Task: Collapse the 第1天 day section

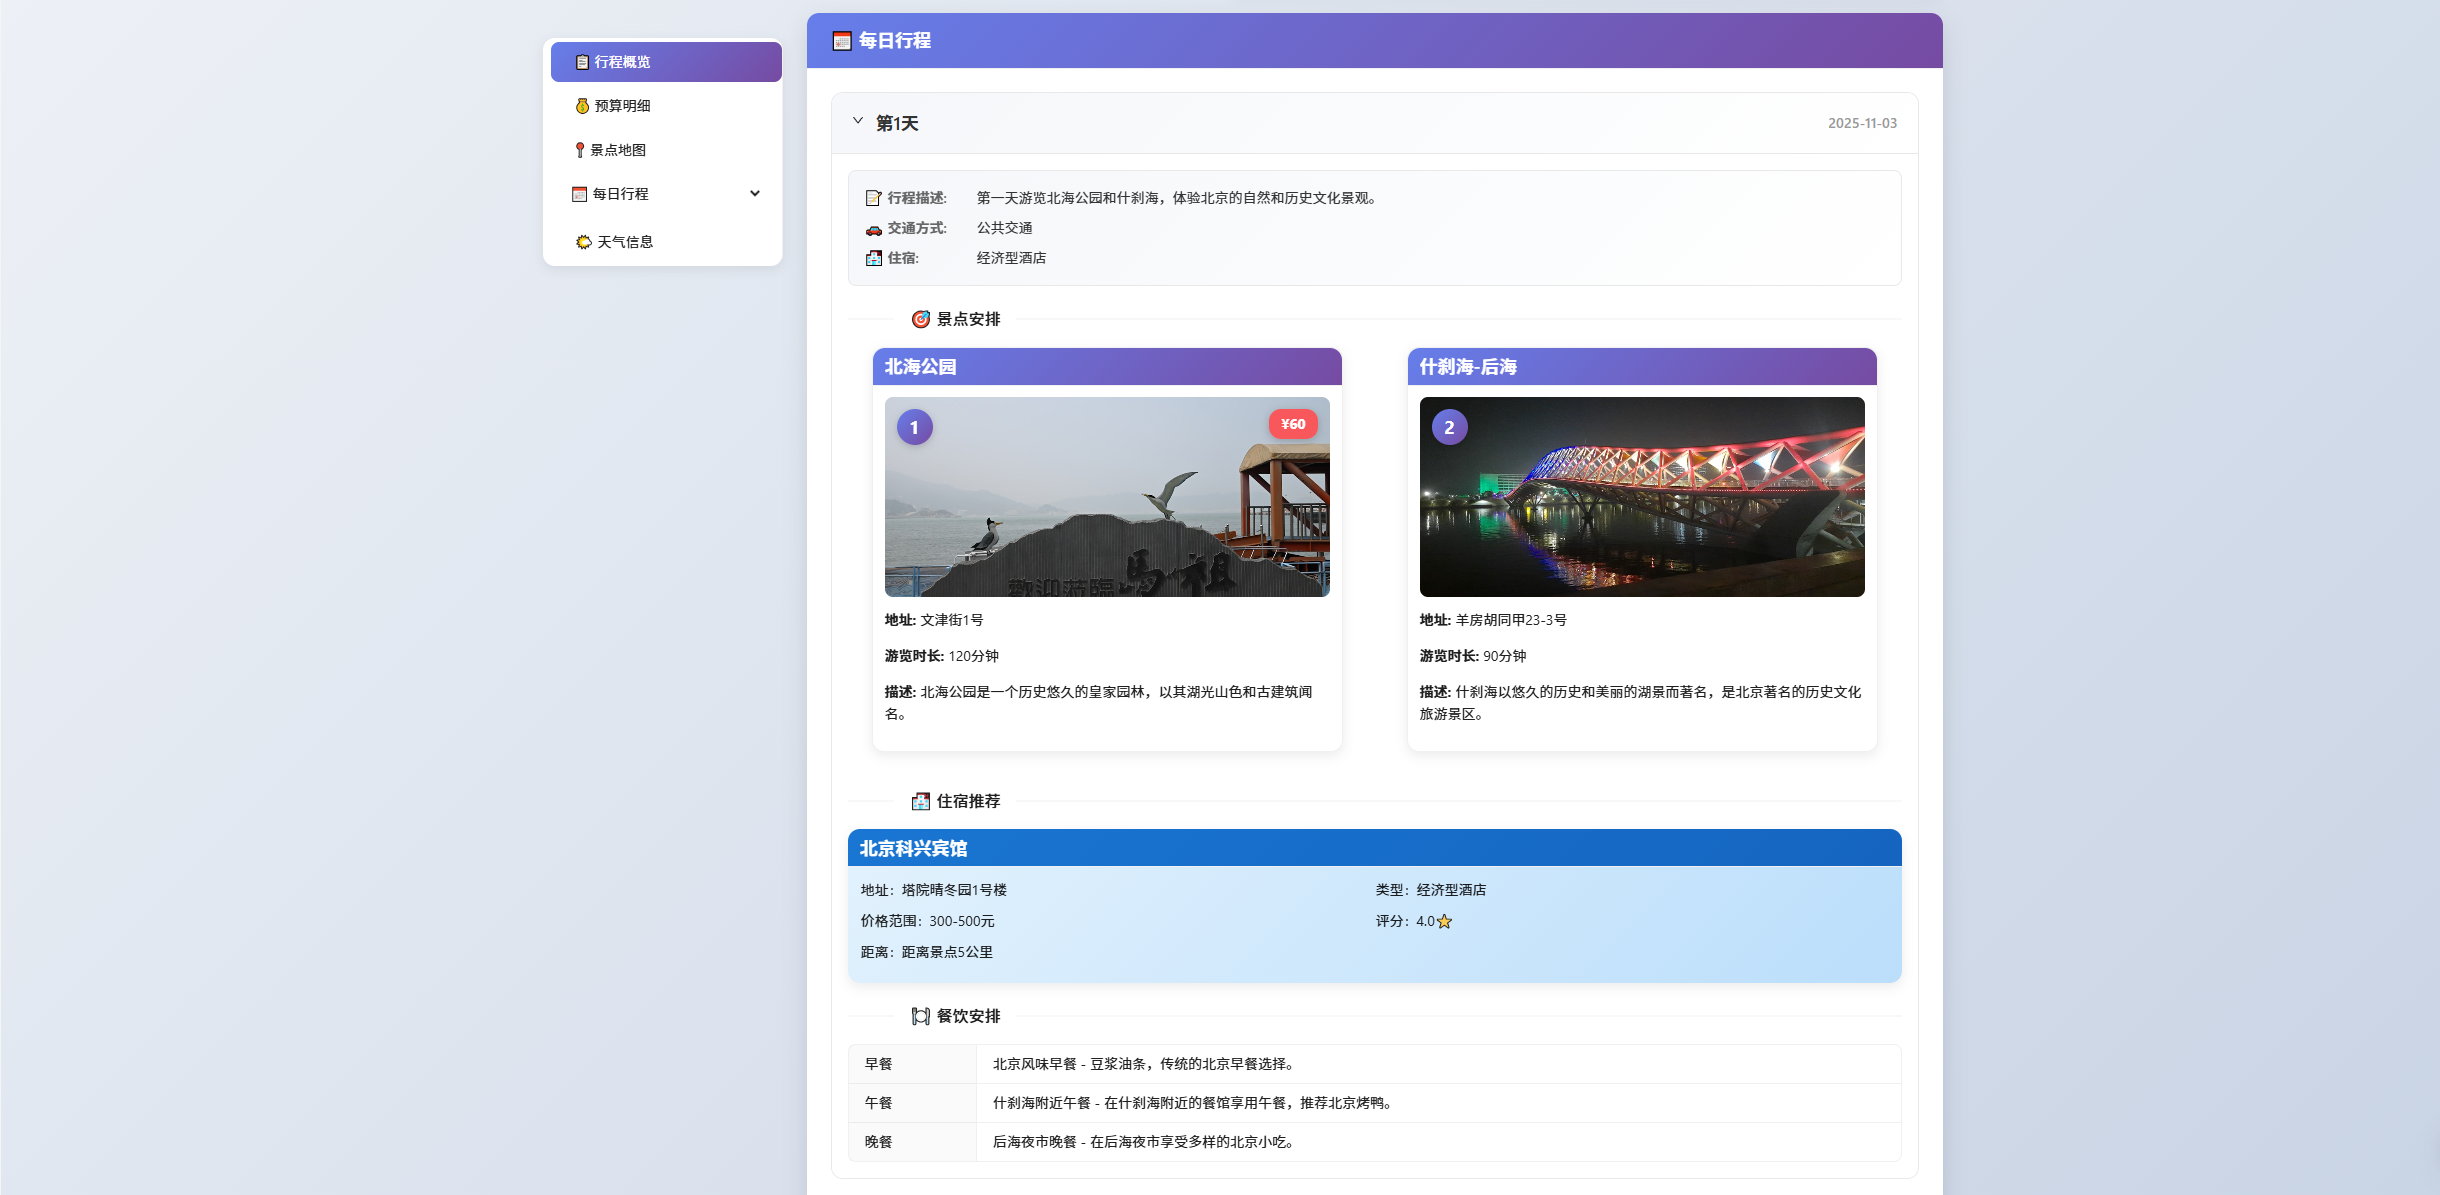Action: pyautogui.click(x=856, y=121)
